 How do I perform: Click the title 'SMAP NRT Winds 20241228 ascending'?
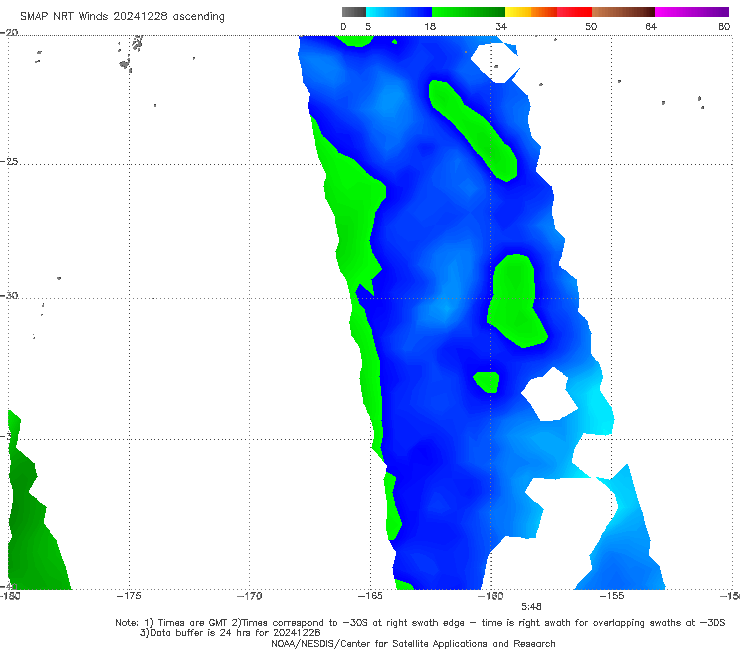(x=122, y=17)
